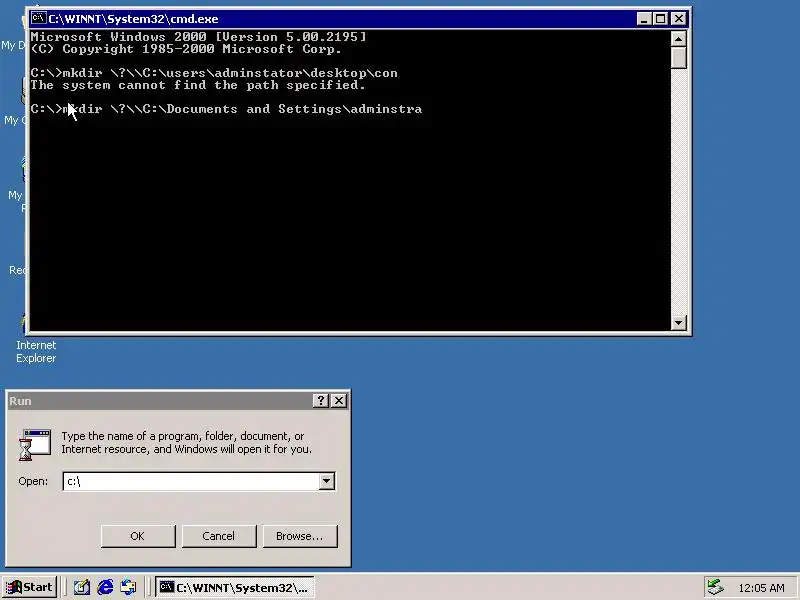
Task: Maximize the cmd.exe window
Action: pos(660,19)
